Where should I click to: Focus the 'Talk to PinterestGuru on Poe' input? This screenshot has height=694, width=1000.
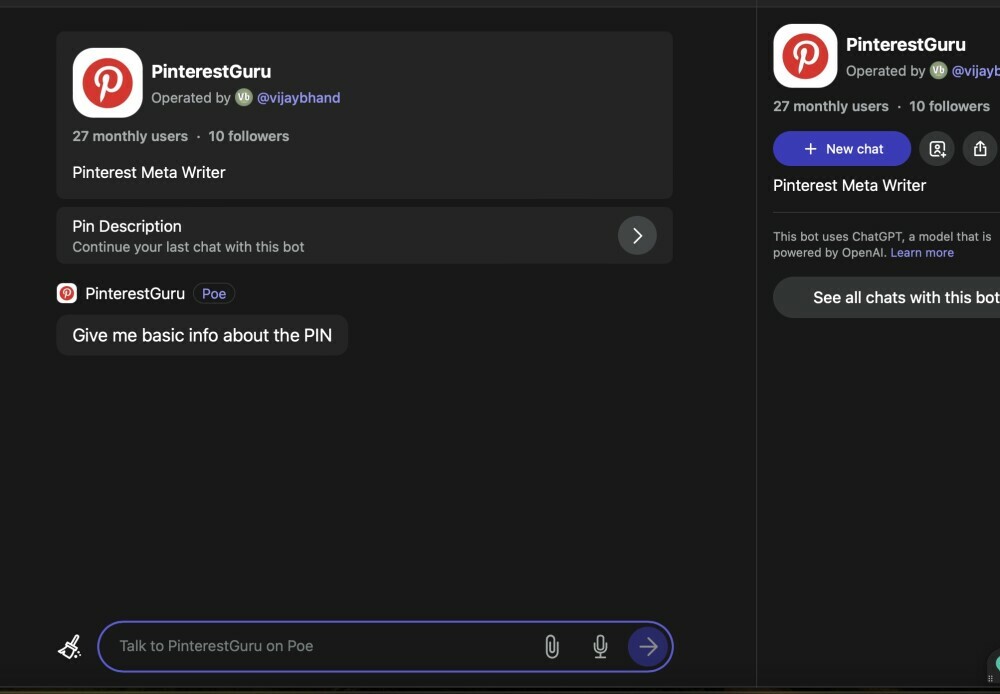click(x=320, y=646)
